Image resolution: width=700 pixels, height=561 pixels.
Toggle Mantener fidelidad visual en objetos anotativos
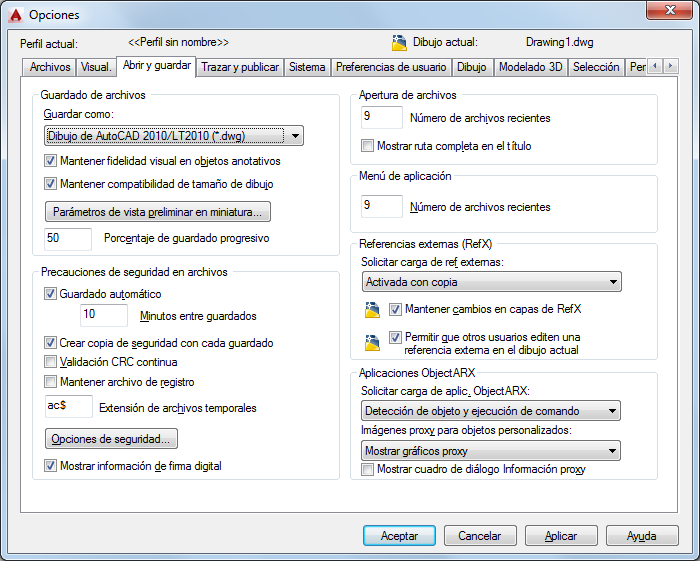pos(50,161)
